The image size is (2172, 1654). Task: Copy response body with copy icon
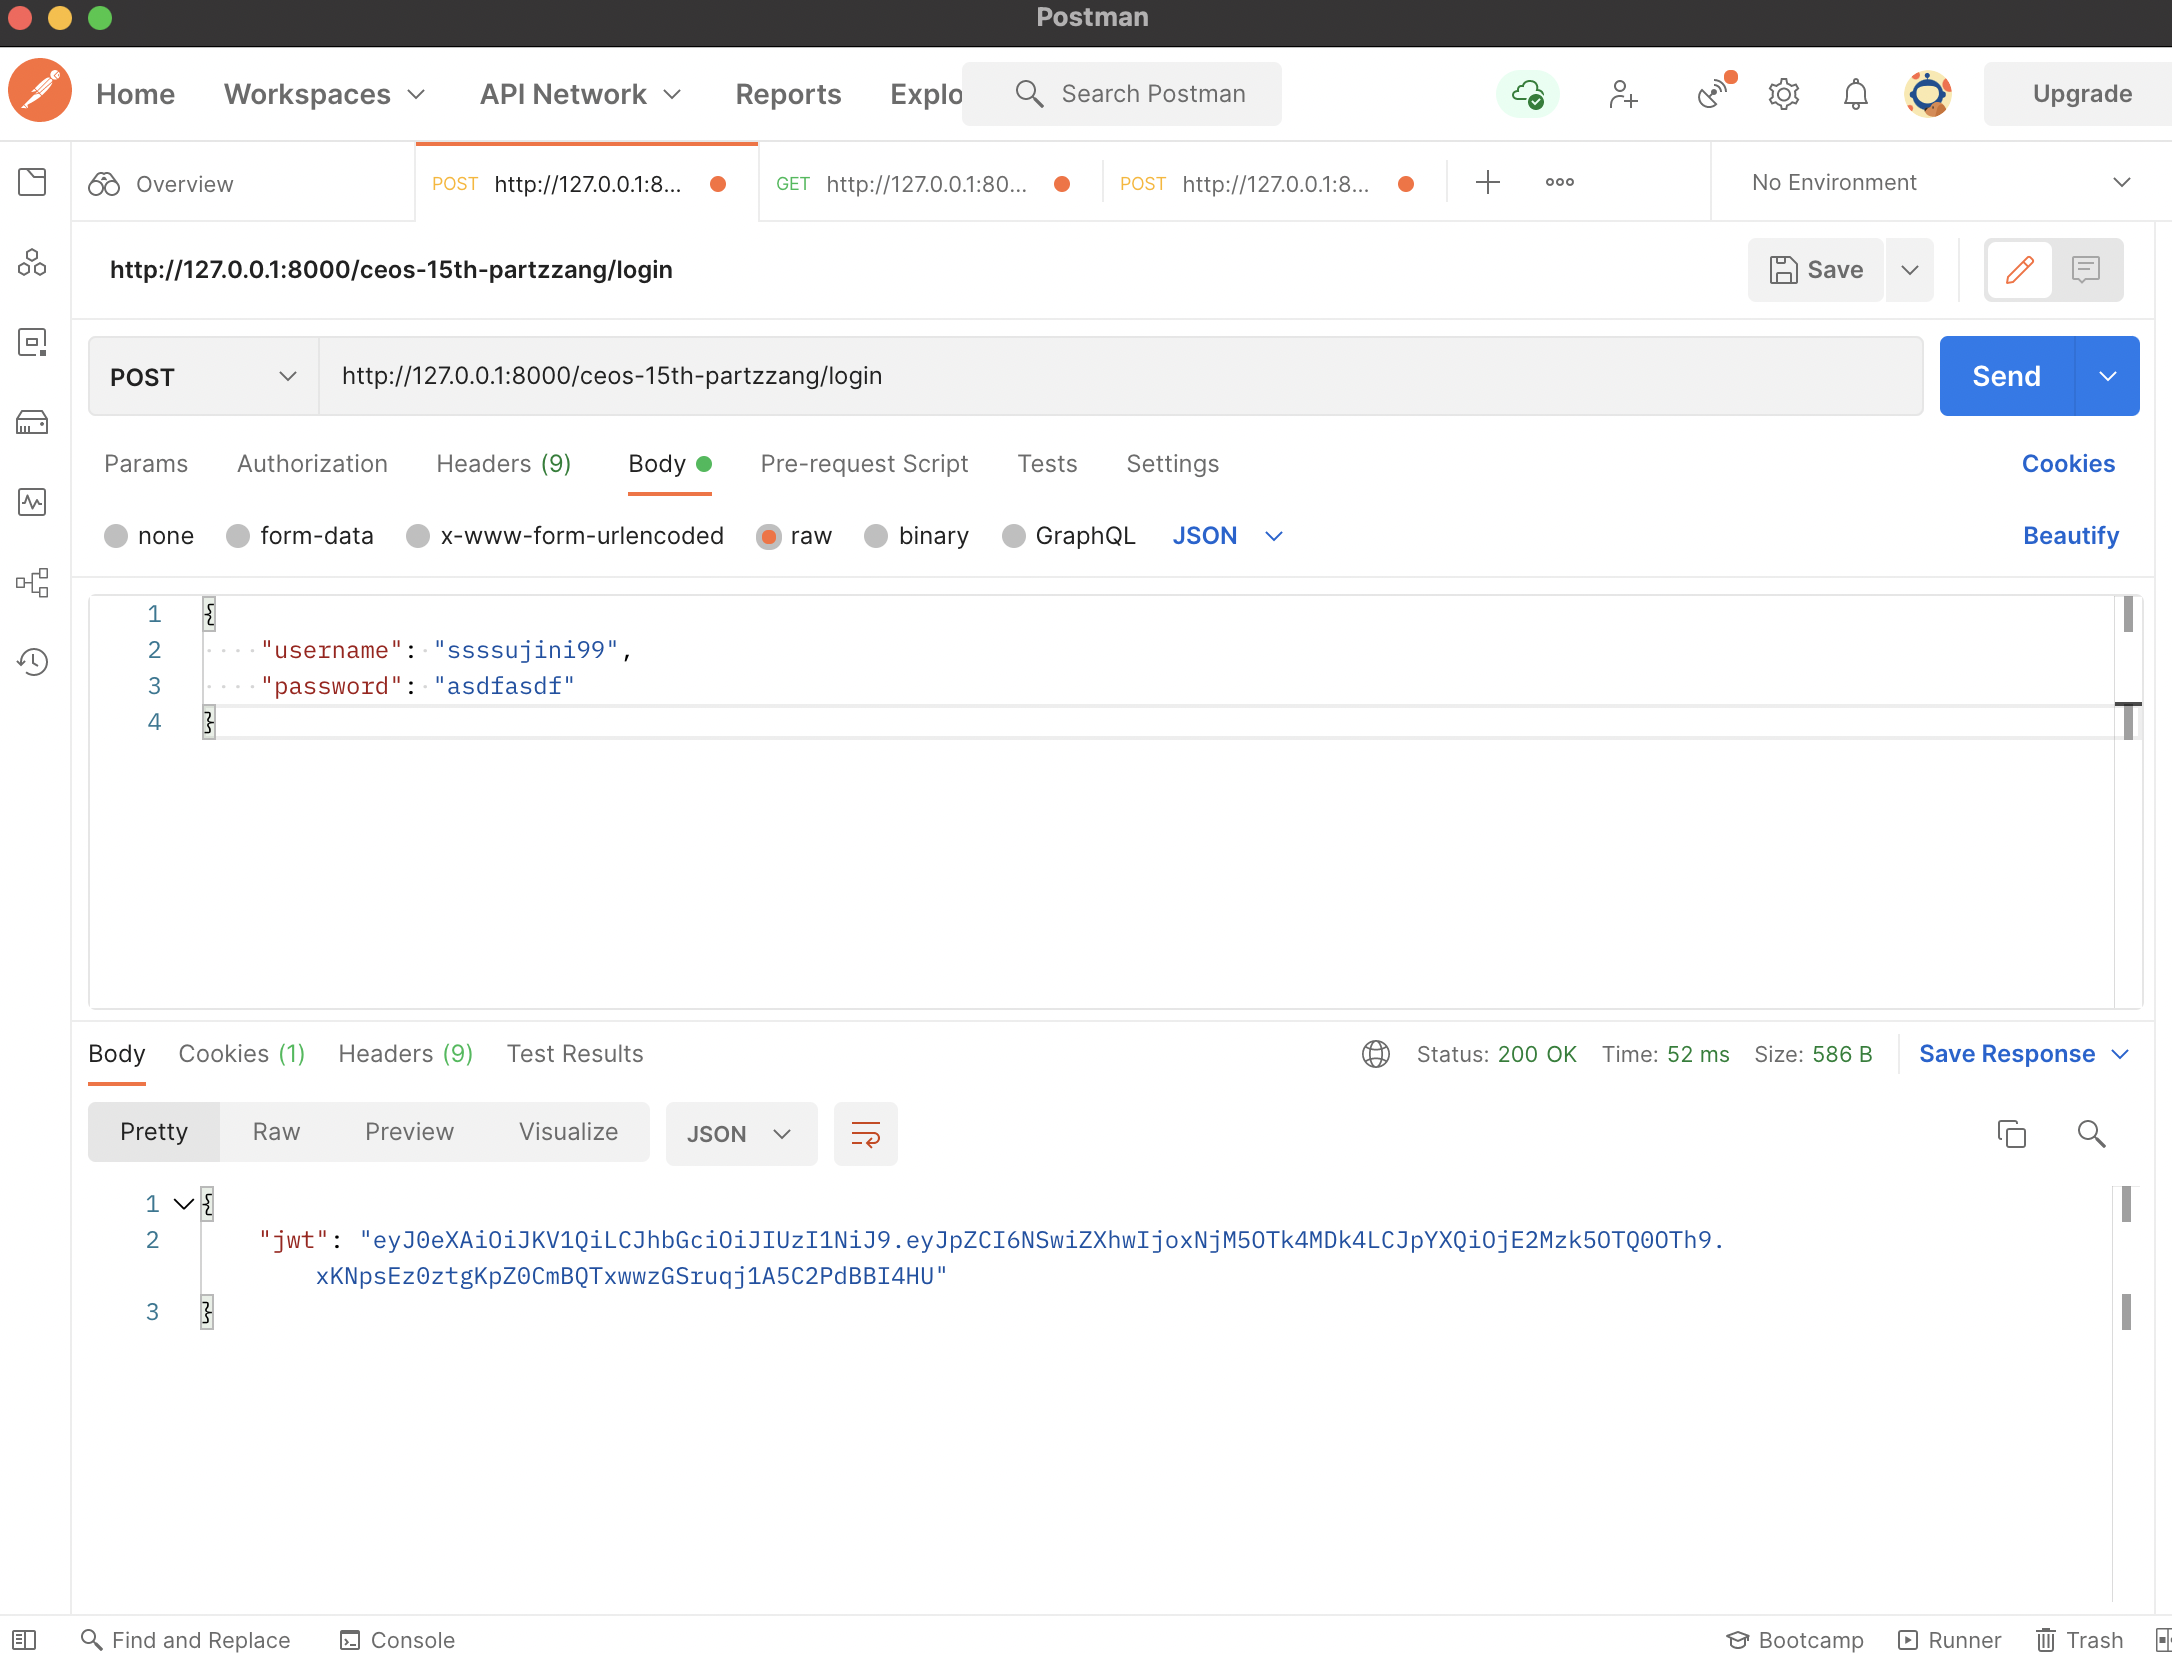point(2011,1133)
